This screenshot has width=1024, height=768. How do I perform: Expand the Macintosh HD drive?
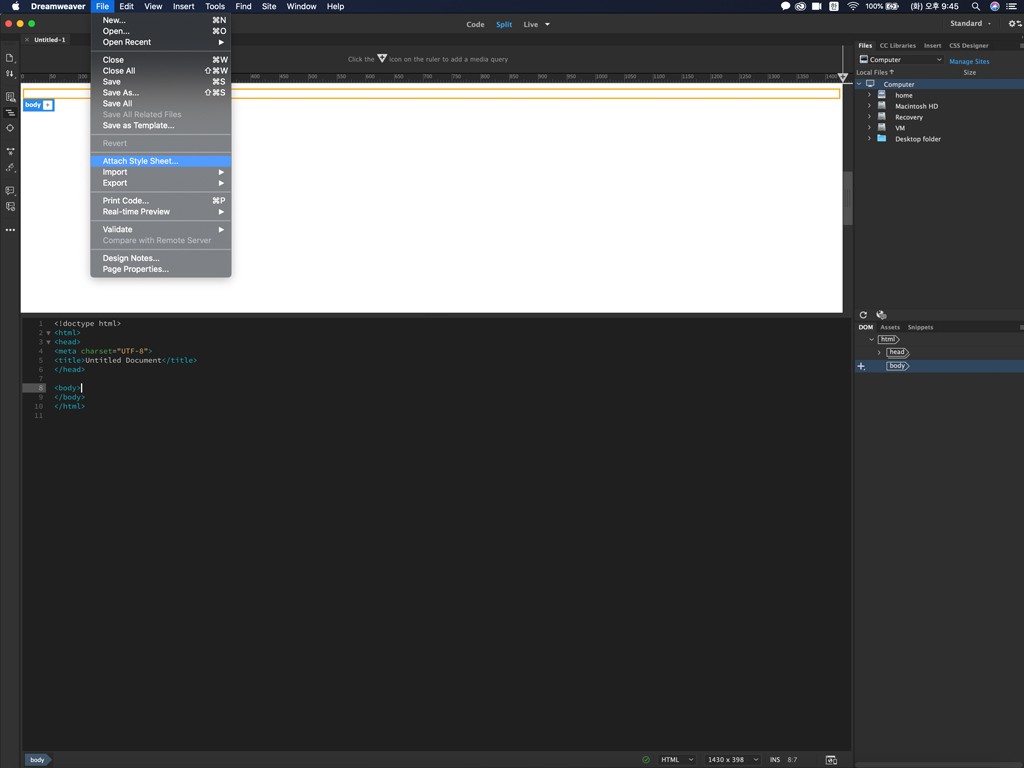coord(869,106)
